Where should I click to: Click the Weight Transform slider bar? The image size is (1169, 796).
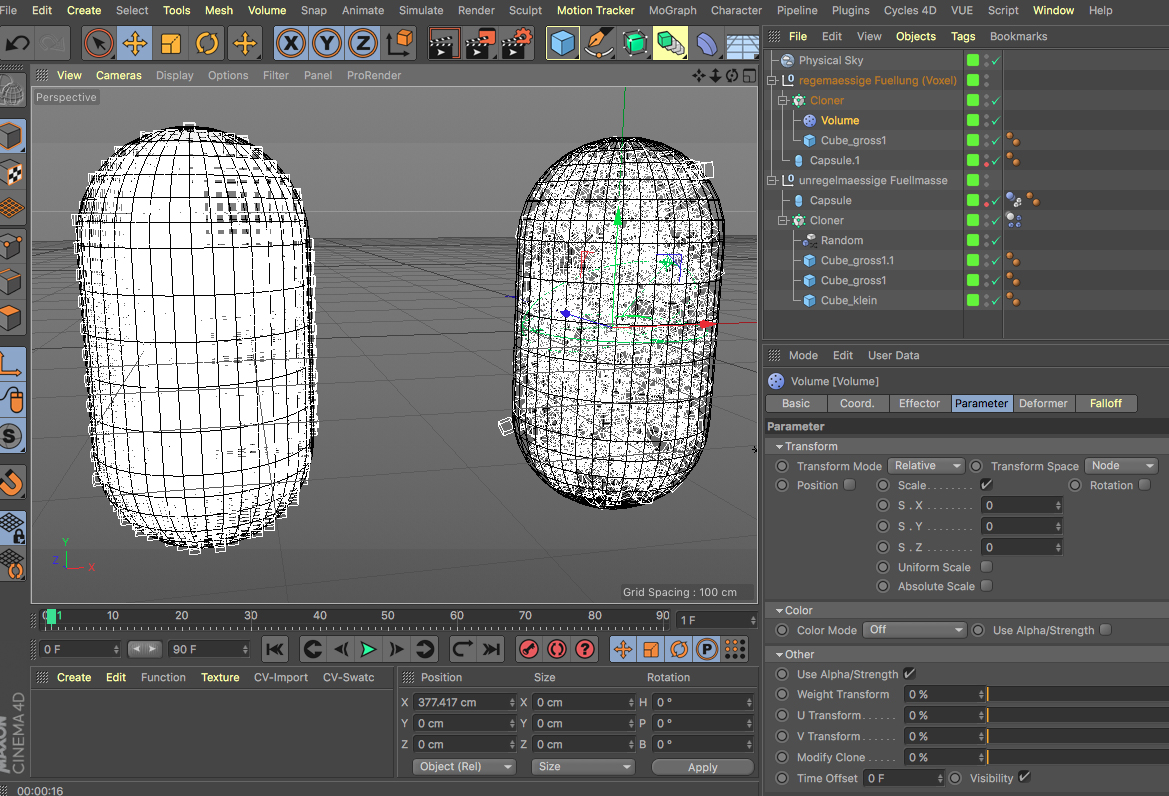click(x=1075, y=694)
